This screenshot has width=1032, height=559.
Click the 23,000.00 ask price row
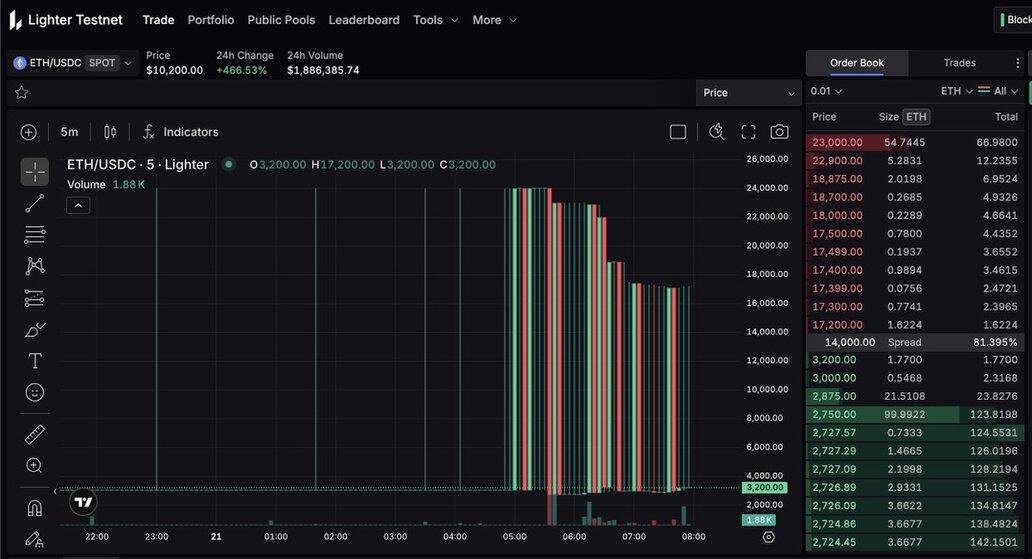tap(837, 143)
